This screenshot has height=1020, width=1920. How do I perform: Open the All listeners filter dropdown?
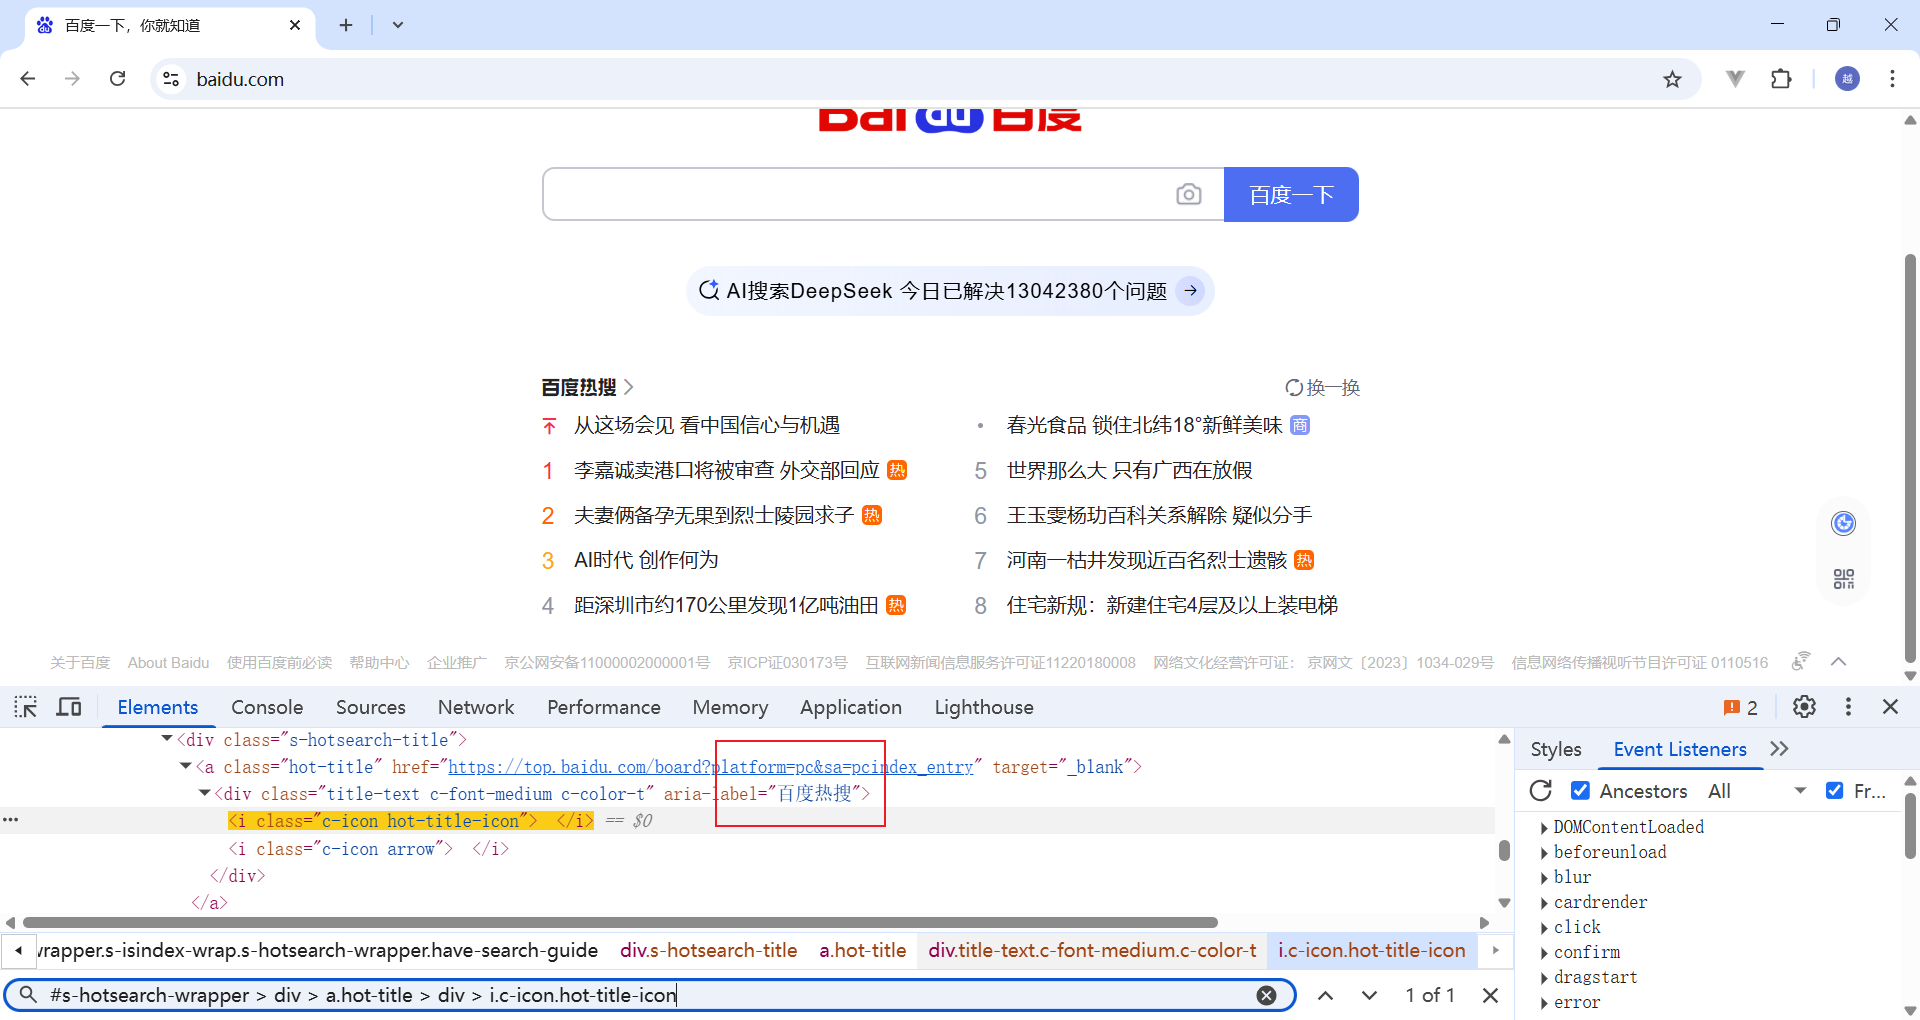(1757, 791)
